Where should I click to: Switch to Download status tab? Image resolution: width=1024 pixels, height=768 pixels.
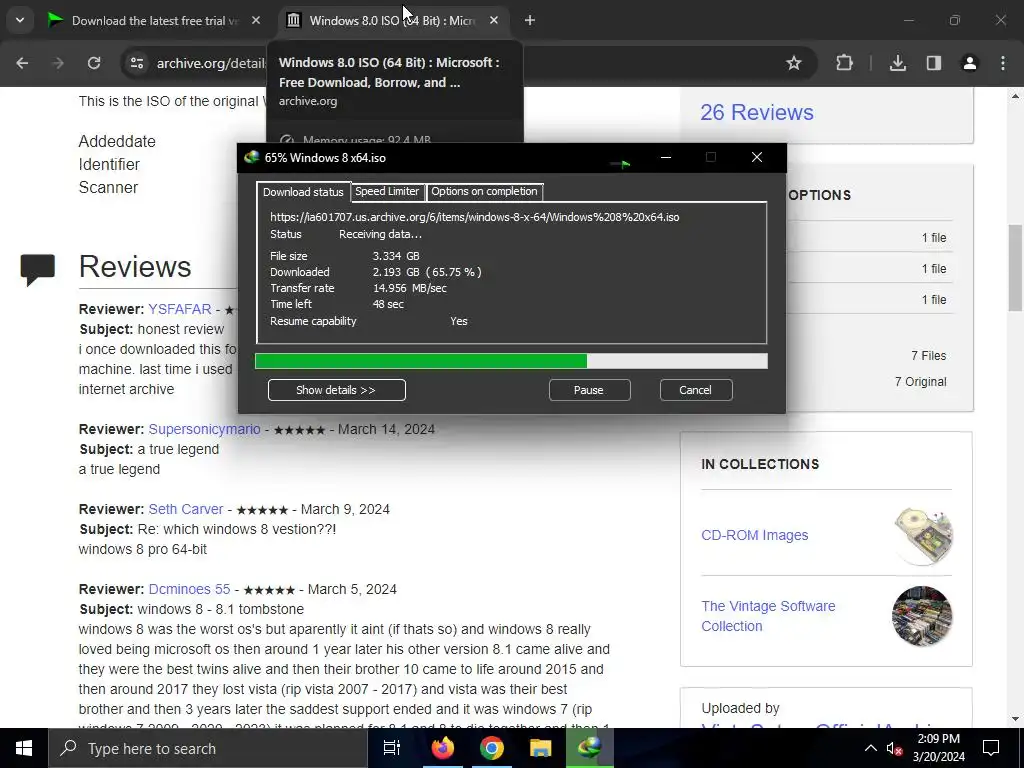point(303,192)
